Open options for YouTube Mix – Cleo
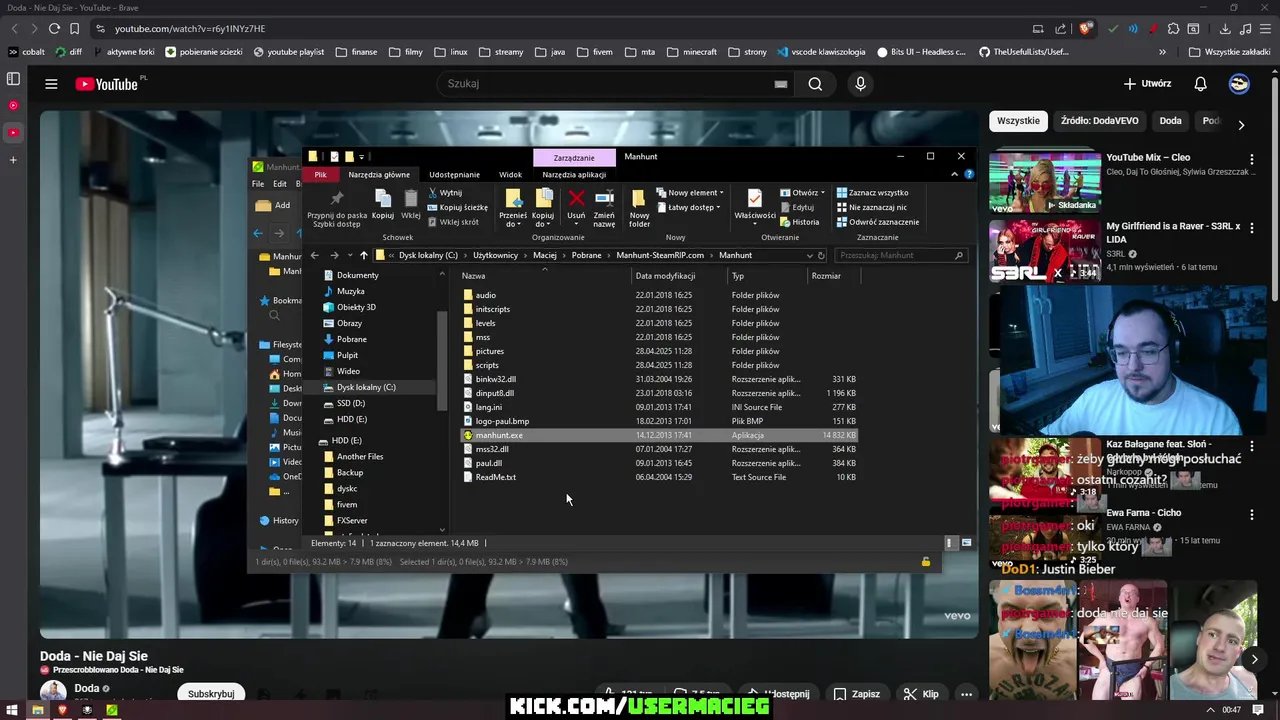This screenshot has height=720, width=1280. click(x=1251, y=159)
